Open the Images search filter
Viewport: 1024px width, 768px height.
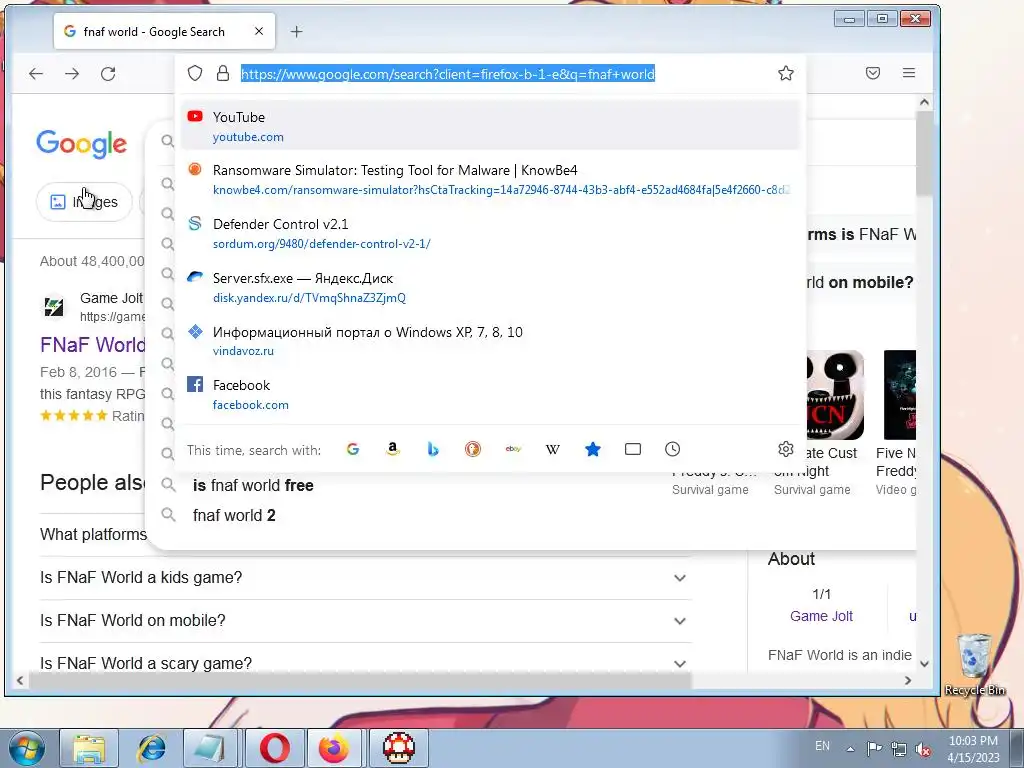coord(84,202)
